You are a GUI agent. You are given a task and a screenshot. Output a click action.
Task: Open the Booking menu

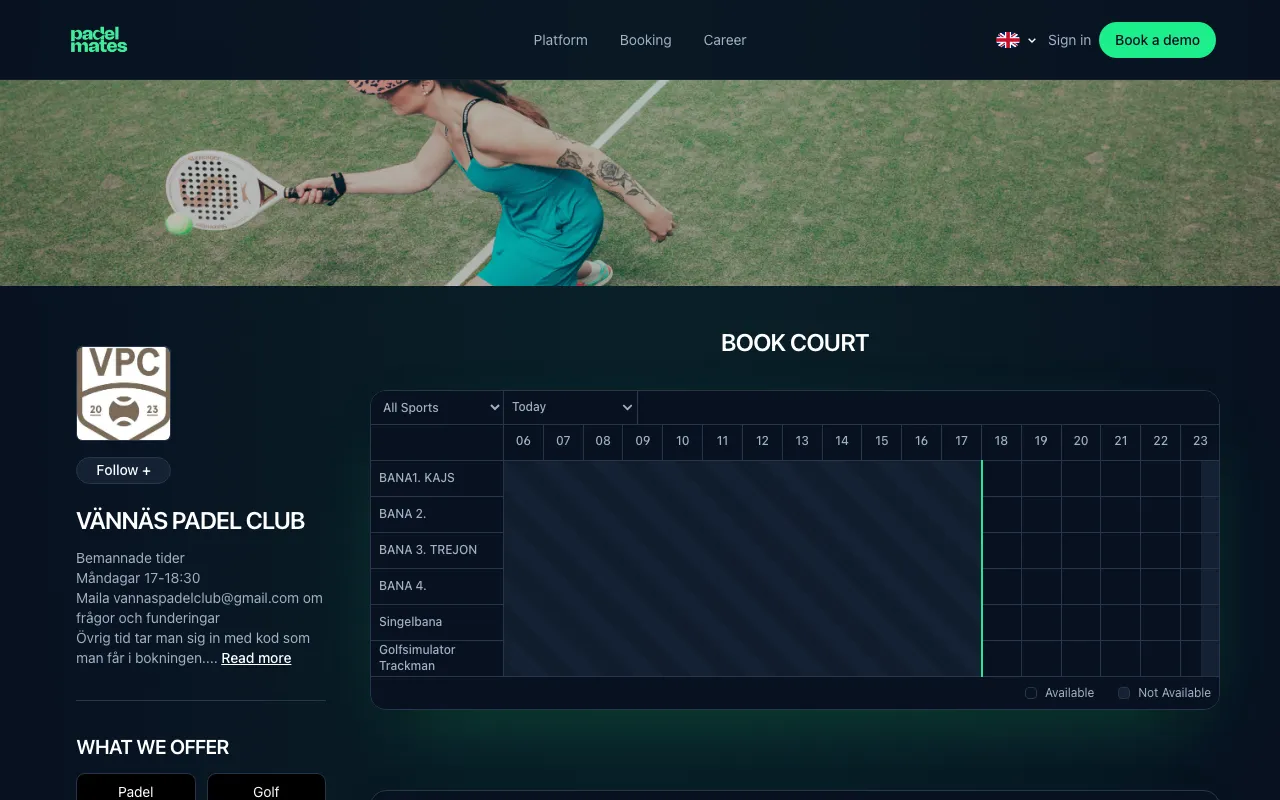(x=645, y=40)
